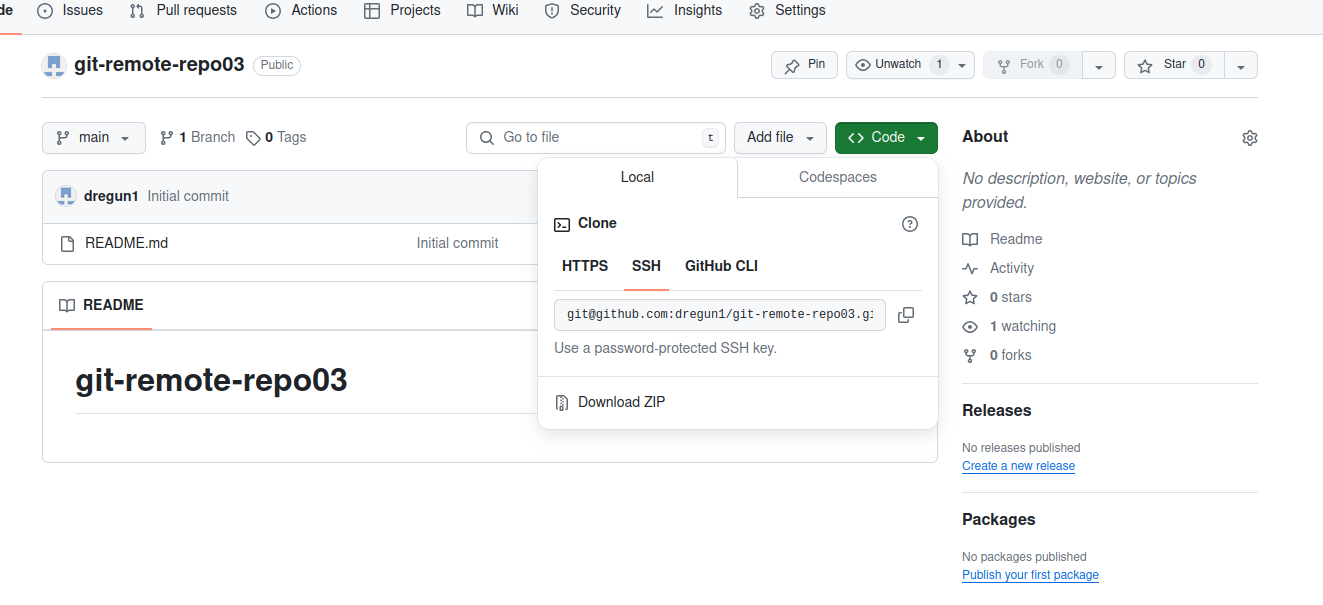Open the Readme link in About

pos(1002,239)
